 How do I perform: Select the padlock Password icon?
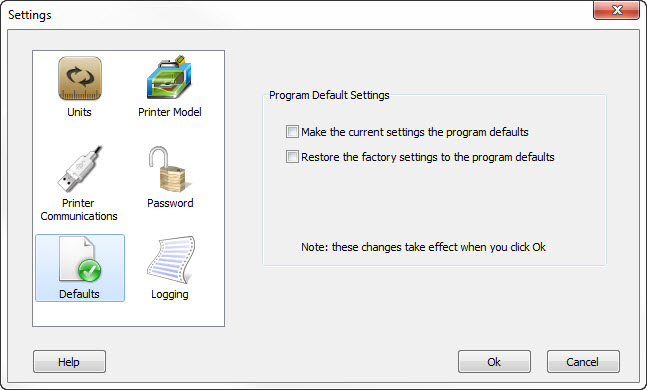pos(170,169)
